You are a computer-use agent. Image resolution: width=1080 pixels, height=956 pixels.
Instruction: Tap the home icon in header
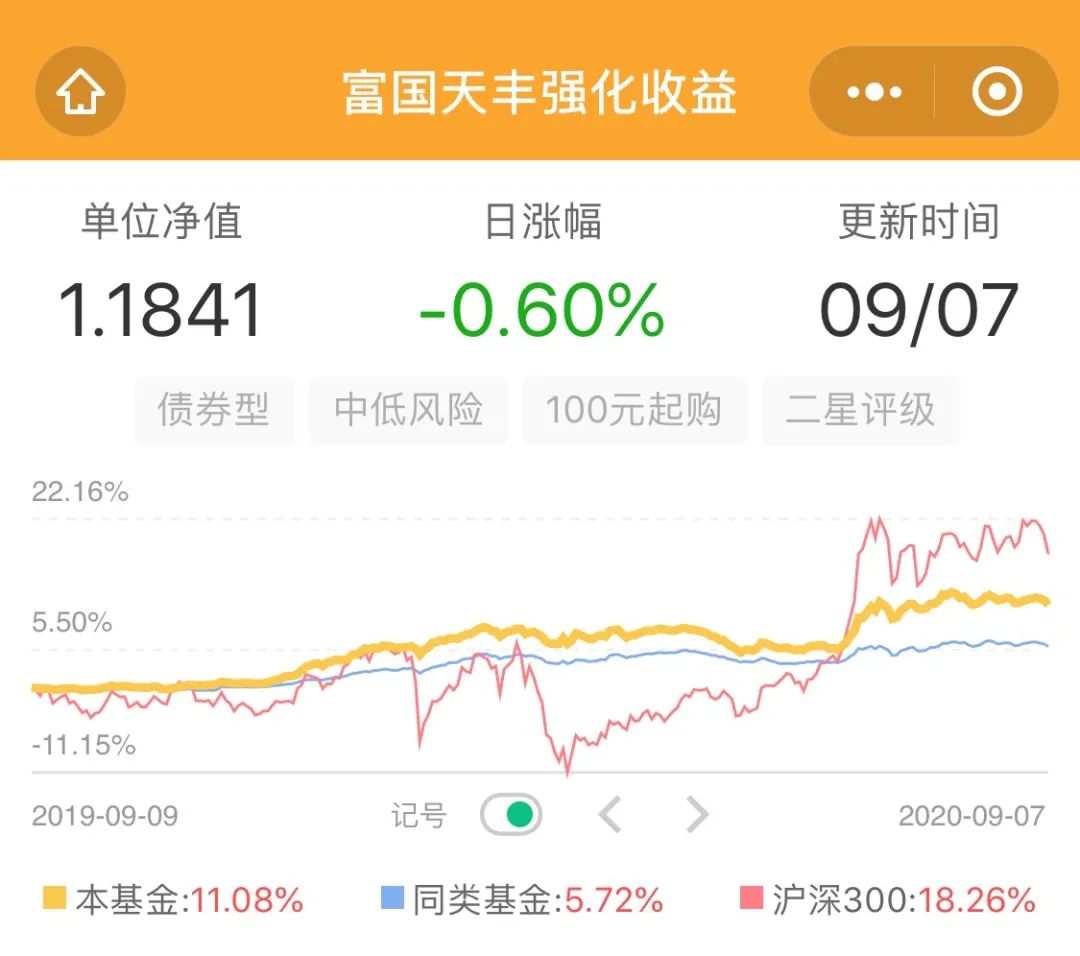tap(80, 93)
